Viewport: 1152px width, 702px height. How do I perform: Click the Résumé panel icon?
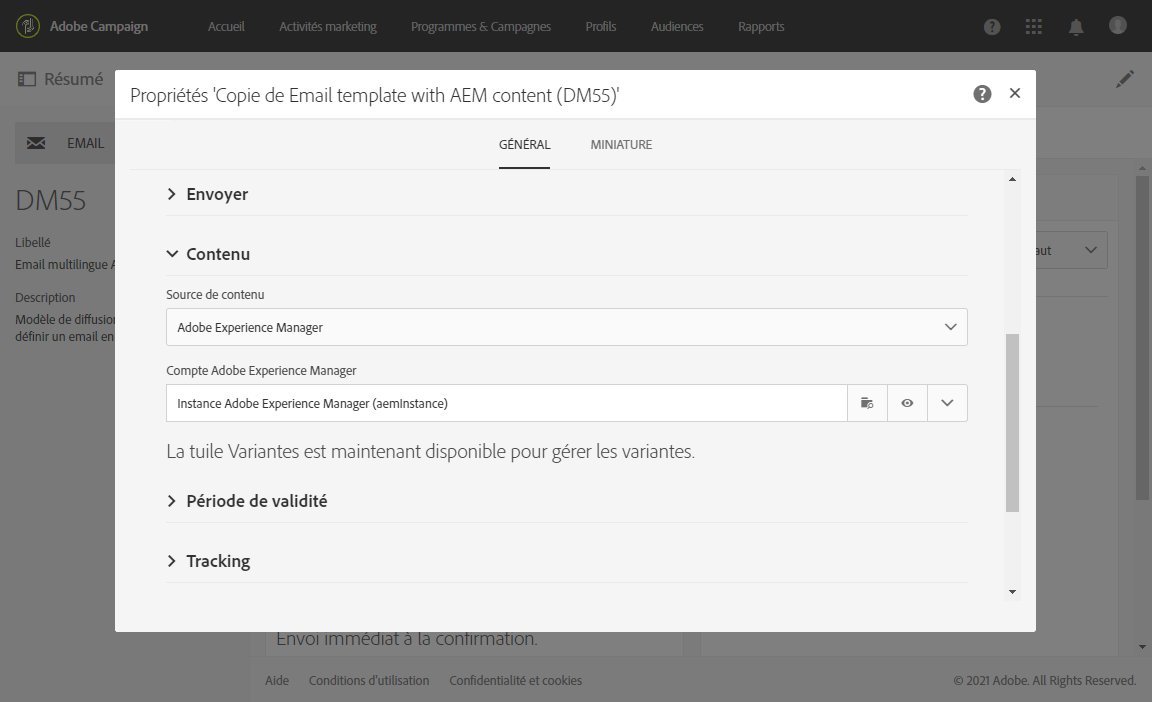pos(26,79)
